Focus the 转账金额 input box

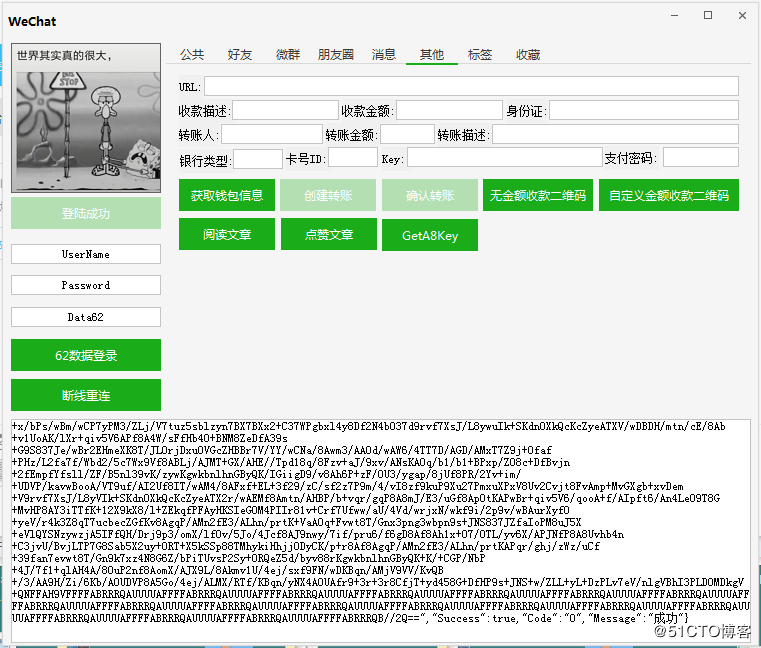pyautogui.click(x=407, y=134)
